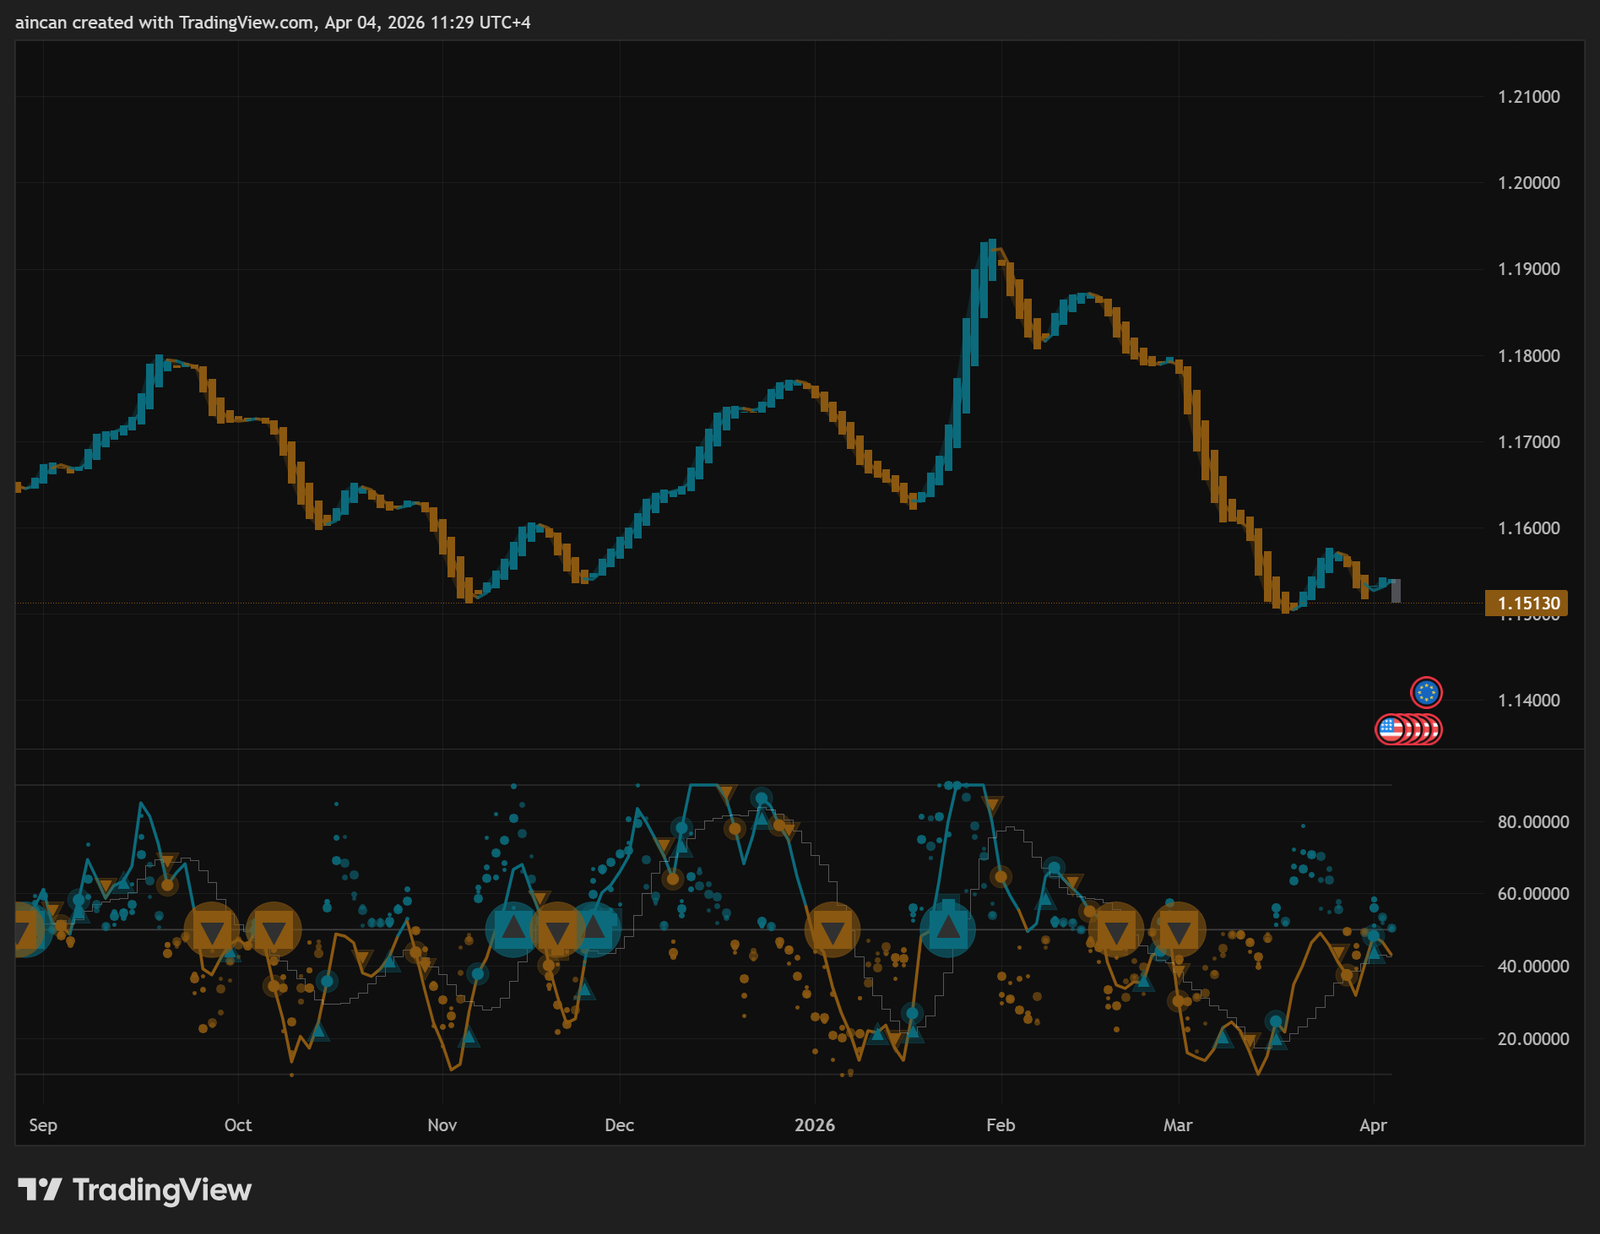Screen dimensions: 1600x1234
Task: Click the US flag economic event icon
Action: pyautogui.click(x=1390, y=730)
